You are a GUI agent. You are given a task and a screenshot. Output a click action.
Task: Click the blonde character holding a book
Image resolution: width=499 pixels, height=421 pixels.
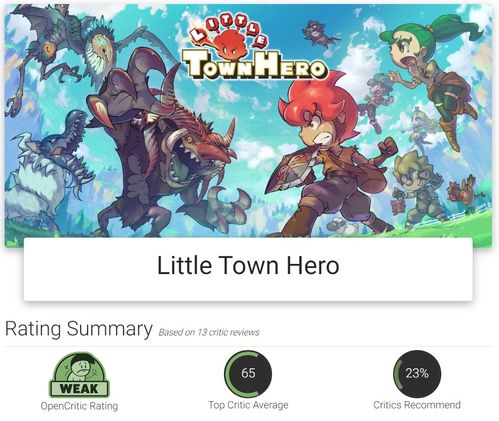[x=417, y=188]
